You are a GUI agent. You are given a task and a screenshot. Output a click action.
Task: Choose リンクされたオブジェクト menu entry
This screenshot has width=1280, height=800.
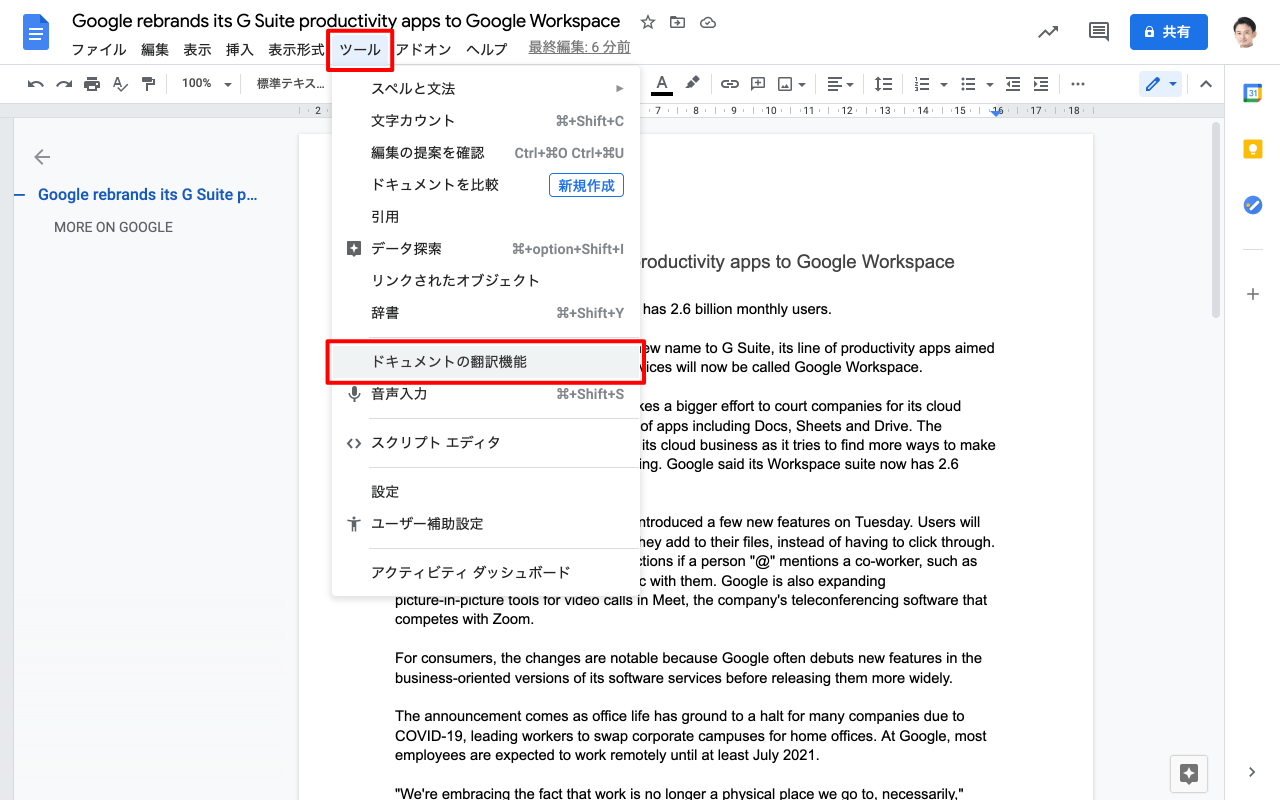click(x=486, y=281)
